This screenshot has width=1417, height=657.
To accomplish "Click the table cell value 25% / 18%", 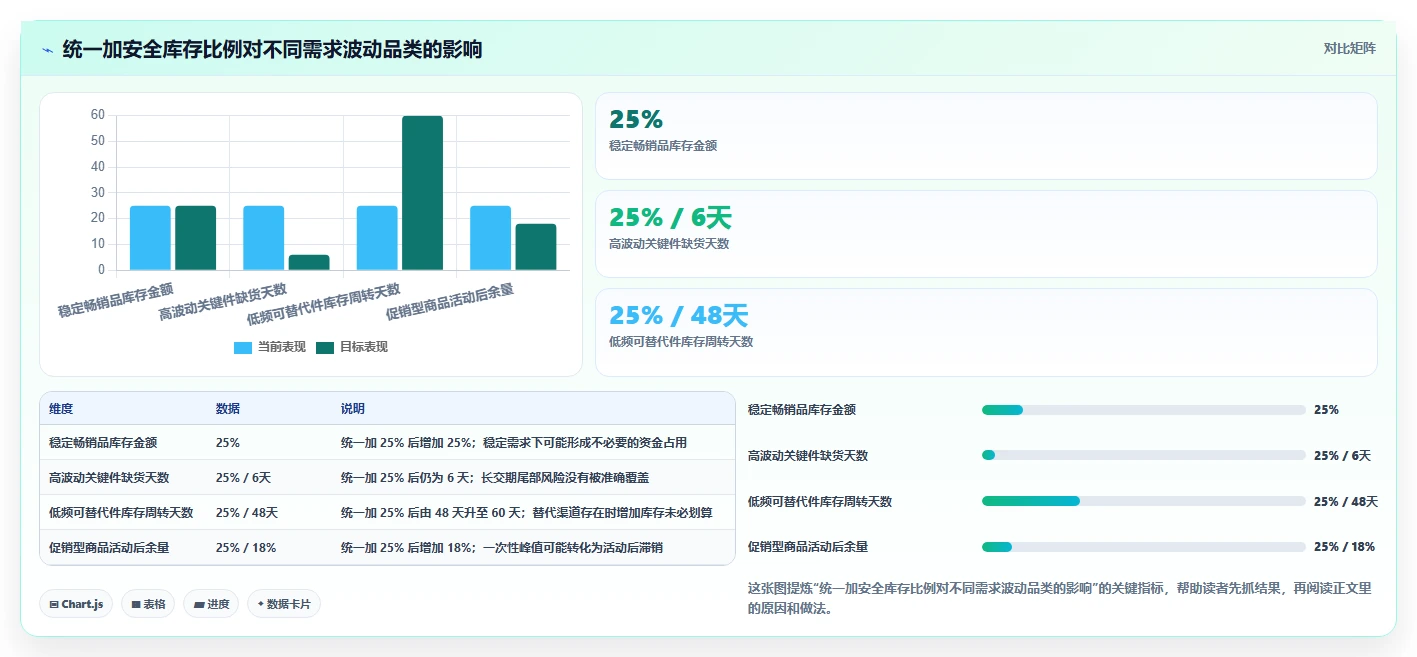I will 246,548.
